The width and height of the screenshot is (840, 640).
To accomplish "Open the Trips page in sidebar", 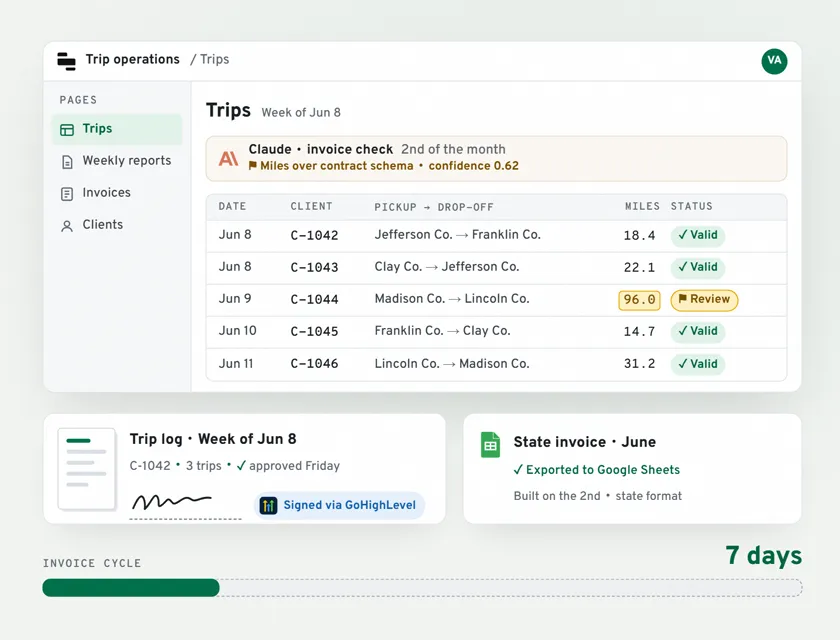I will [117, 129].
